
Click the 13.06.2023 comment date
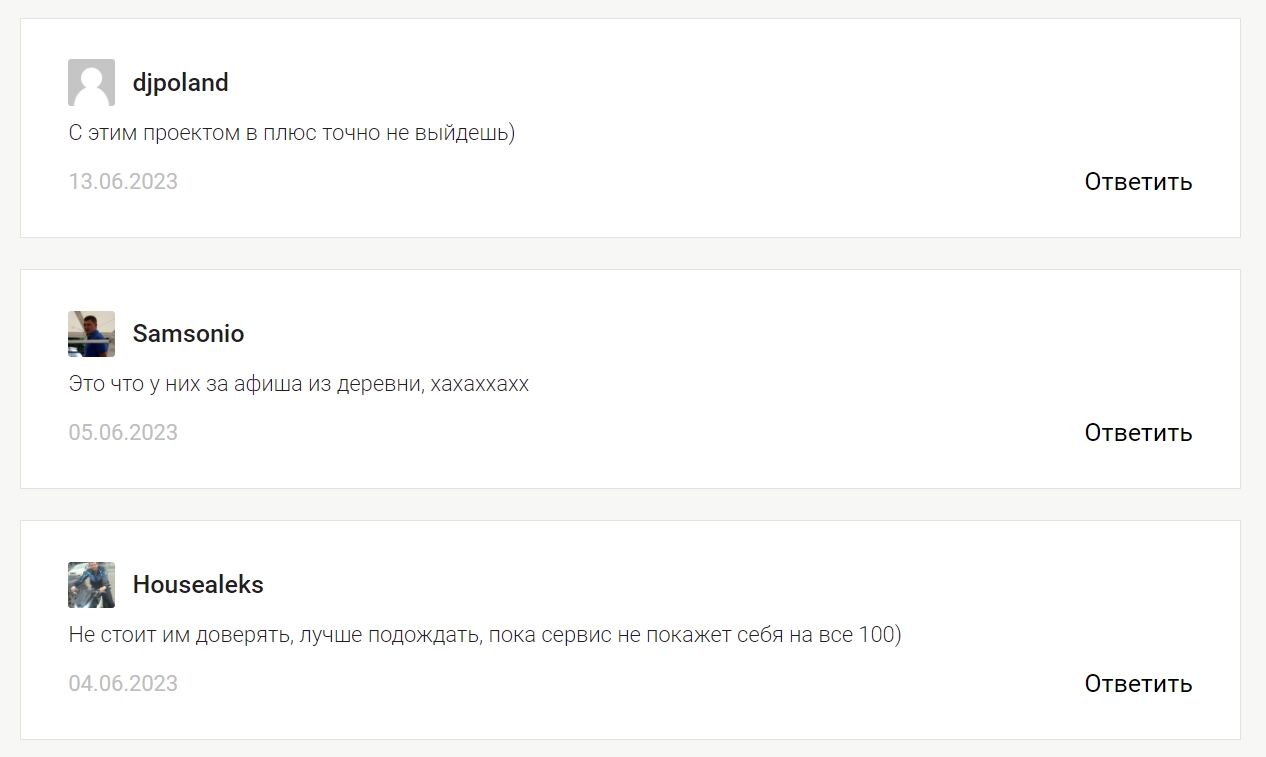pyautogui.click(x=123, y=181)
